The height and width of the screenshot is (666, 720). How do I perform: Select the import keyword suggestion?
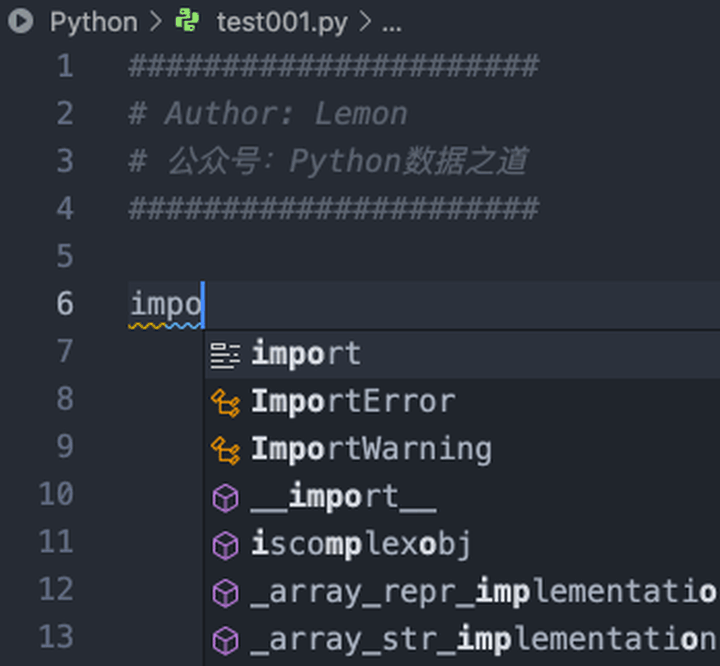[x=306, y=354]
